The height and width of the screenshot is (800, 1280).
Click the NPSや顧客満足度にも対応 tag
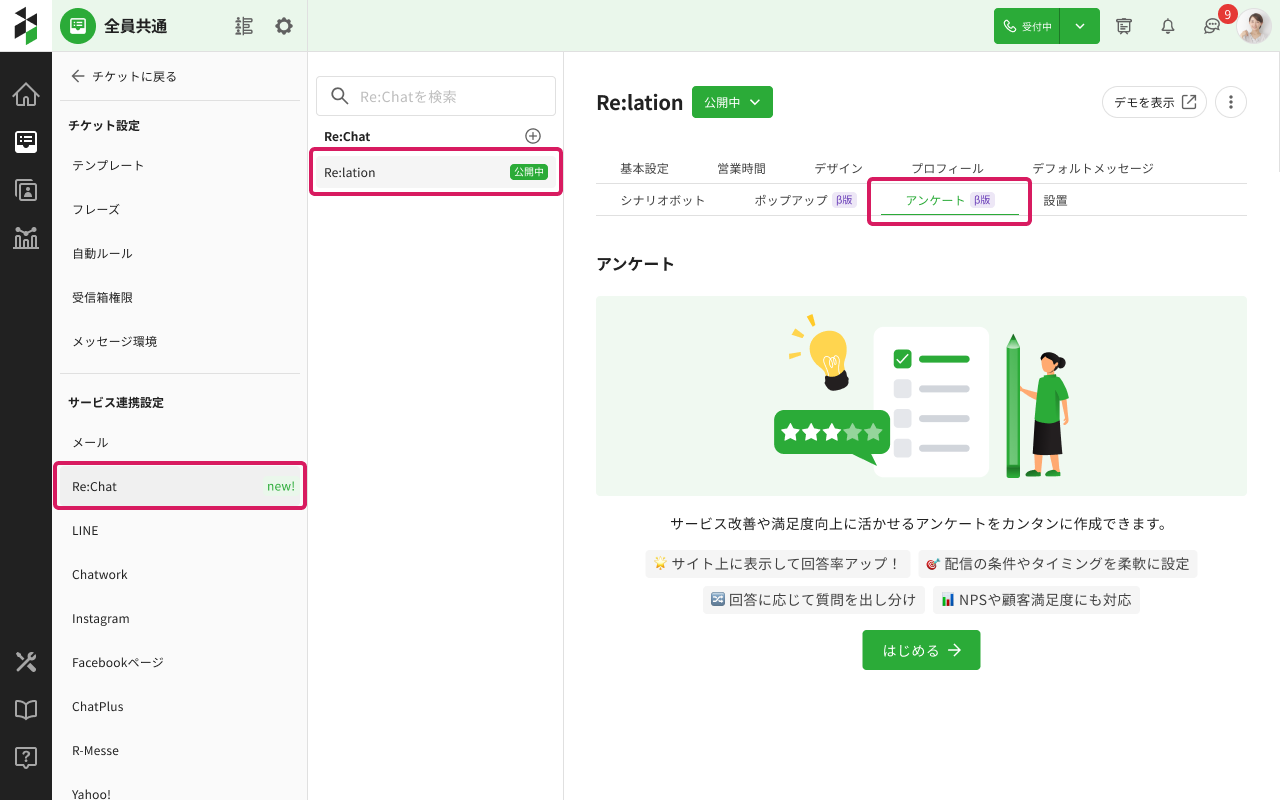1036,600
